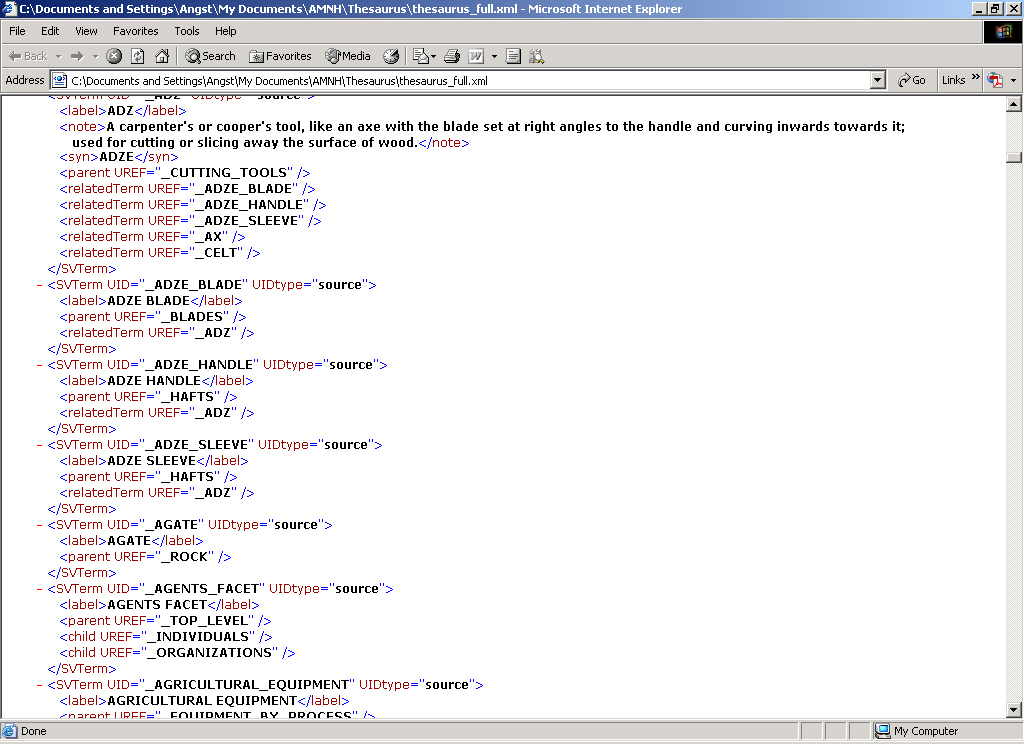The height and width of the screenshot is (744, 1024).
Task: Click the label AGATE text
Action: (x=129, y=541)
